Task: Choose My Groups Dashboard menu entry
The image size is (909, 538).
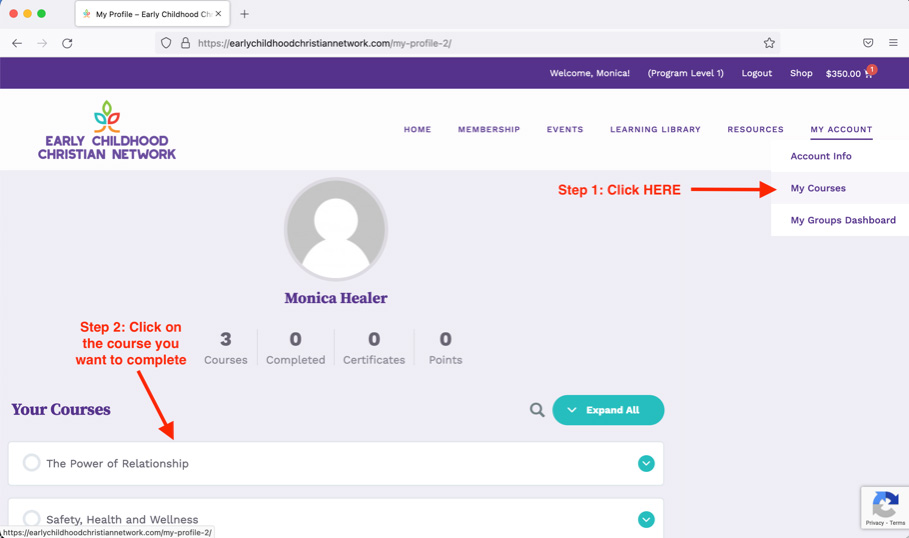Action: pyautogui.click(x=843, y=220)
